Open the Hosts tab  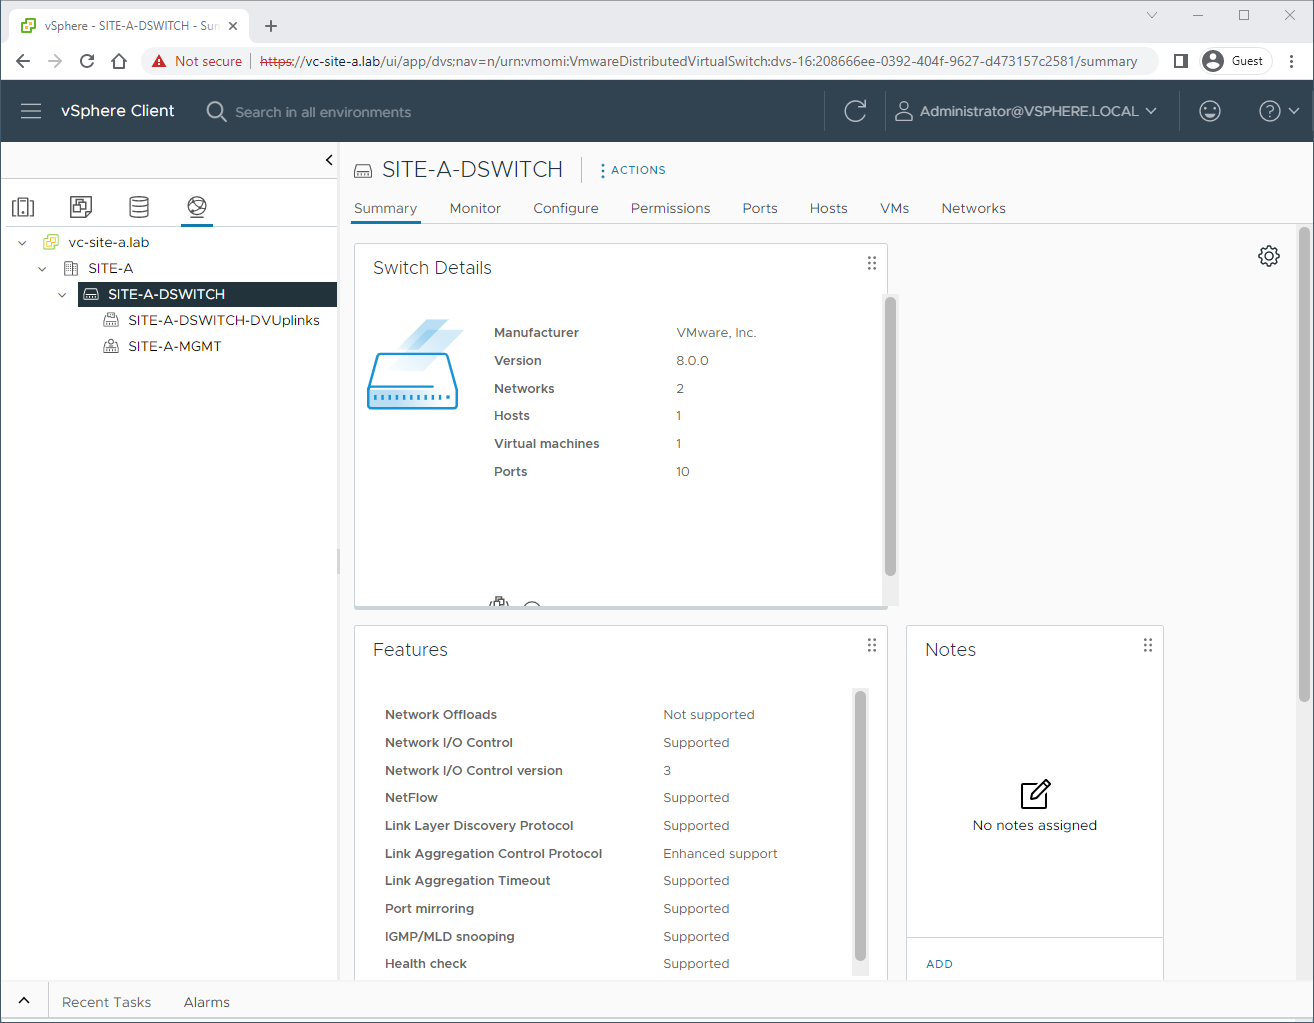pos(828,208)
